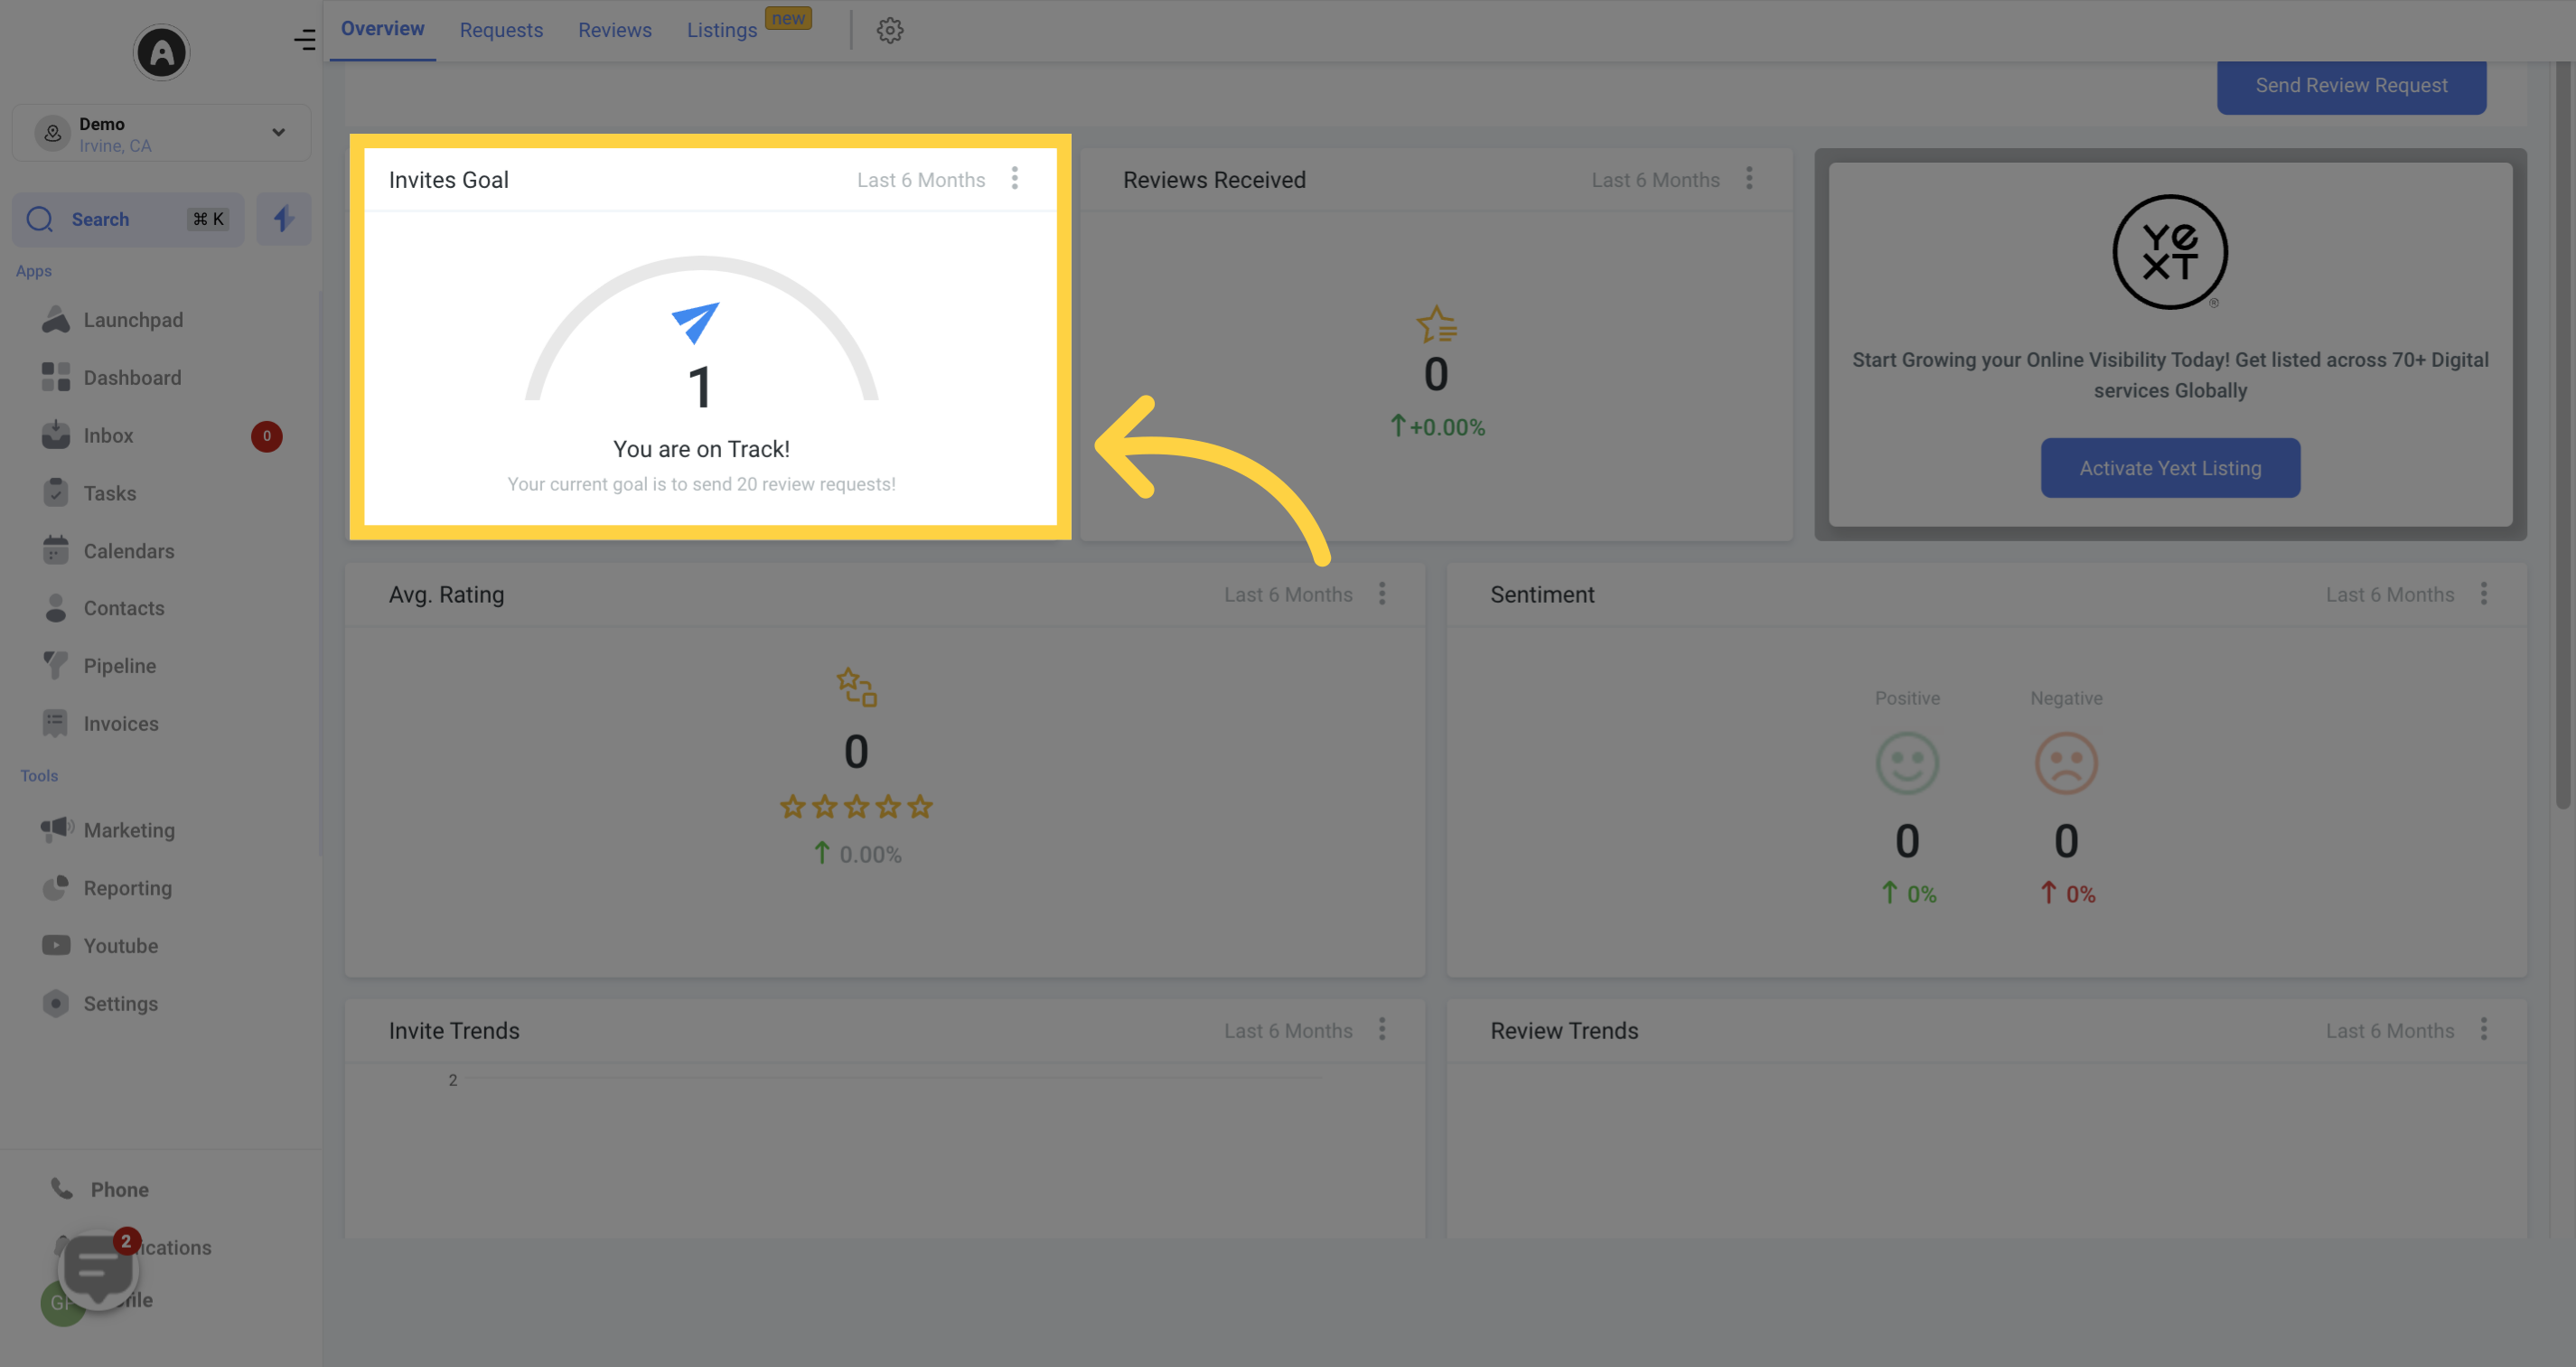The width and height of the screenshot is (2576, 1367).
Task: Click the Activate Yext Listing button
Action: (x=2170, y=465)
